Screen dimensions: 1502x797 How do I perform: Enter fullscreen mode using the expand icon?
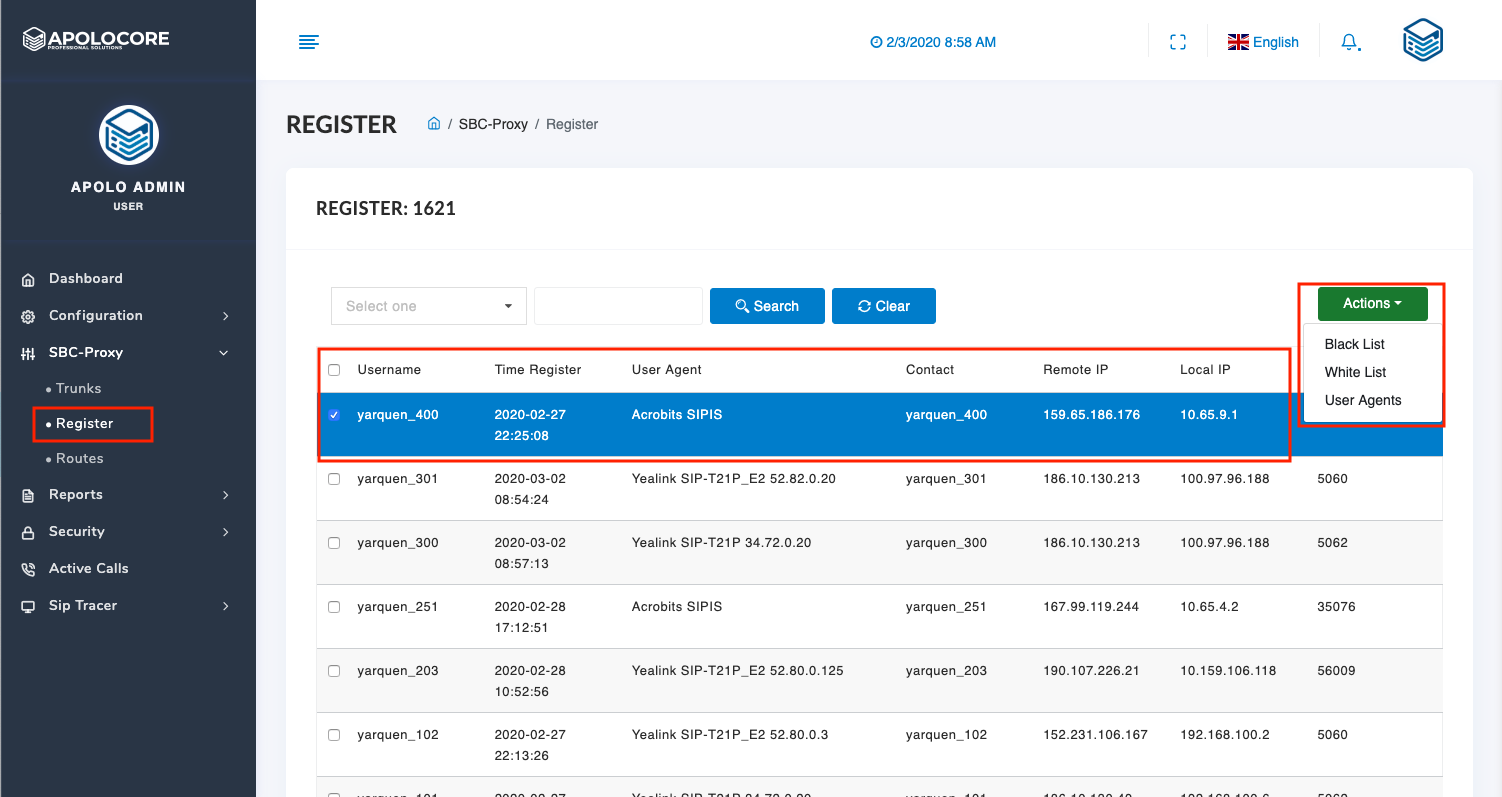[x=1178, y=42]
